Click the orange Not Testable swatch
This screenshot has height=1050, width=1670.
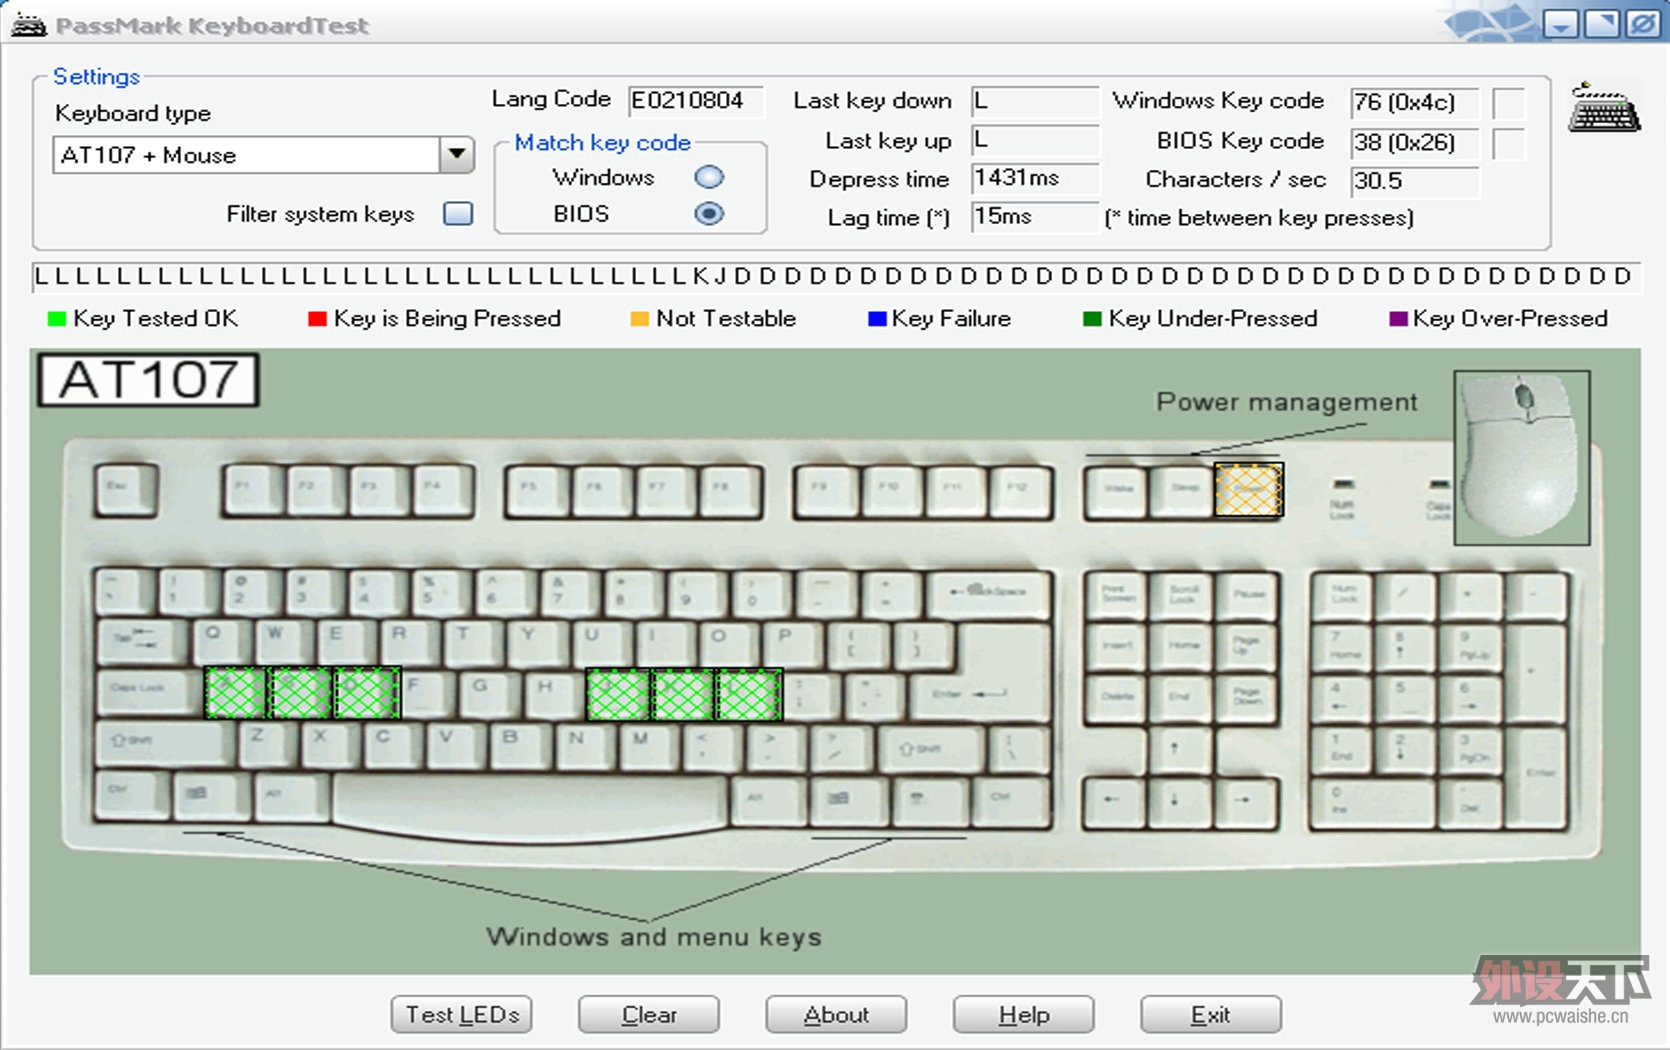coord(640,319)
